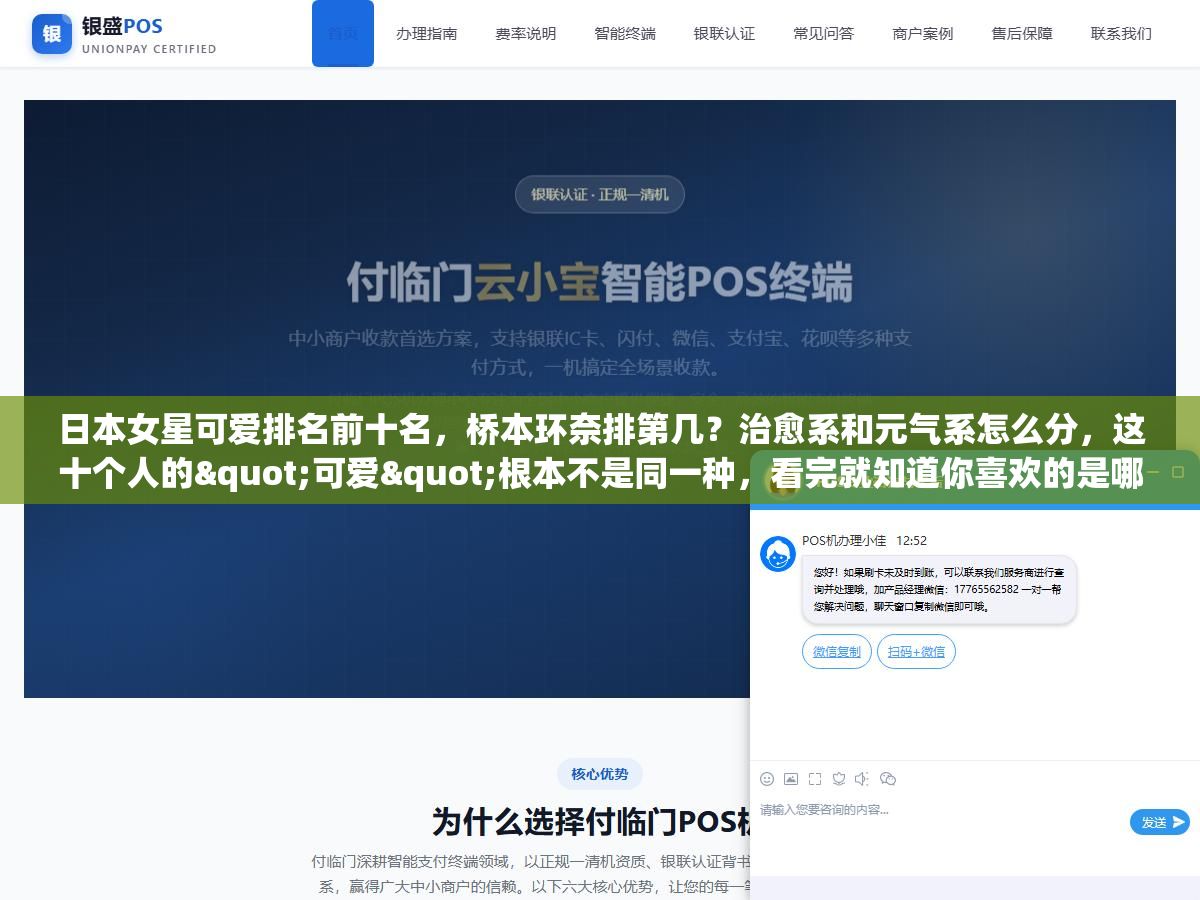Screen dimensions: 1200x900
Task: Click the 为什么选择付临门POS heading
Action: point(591,822)
